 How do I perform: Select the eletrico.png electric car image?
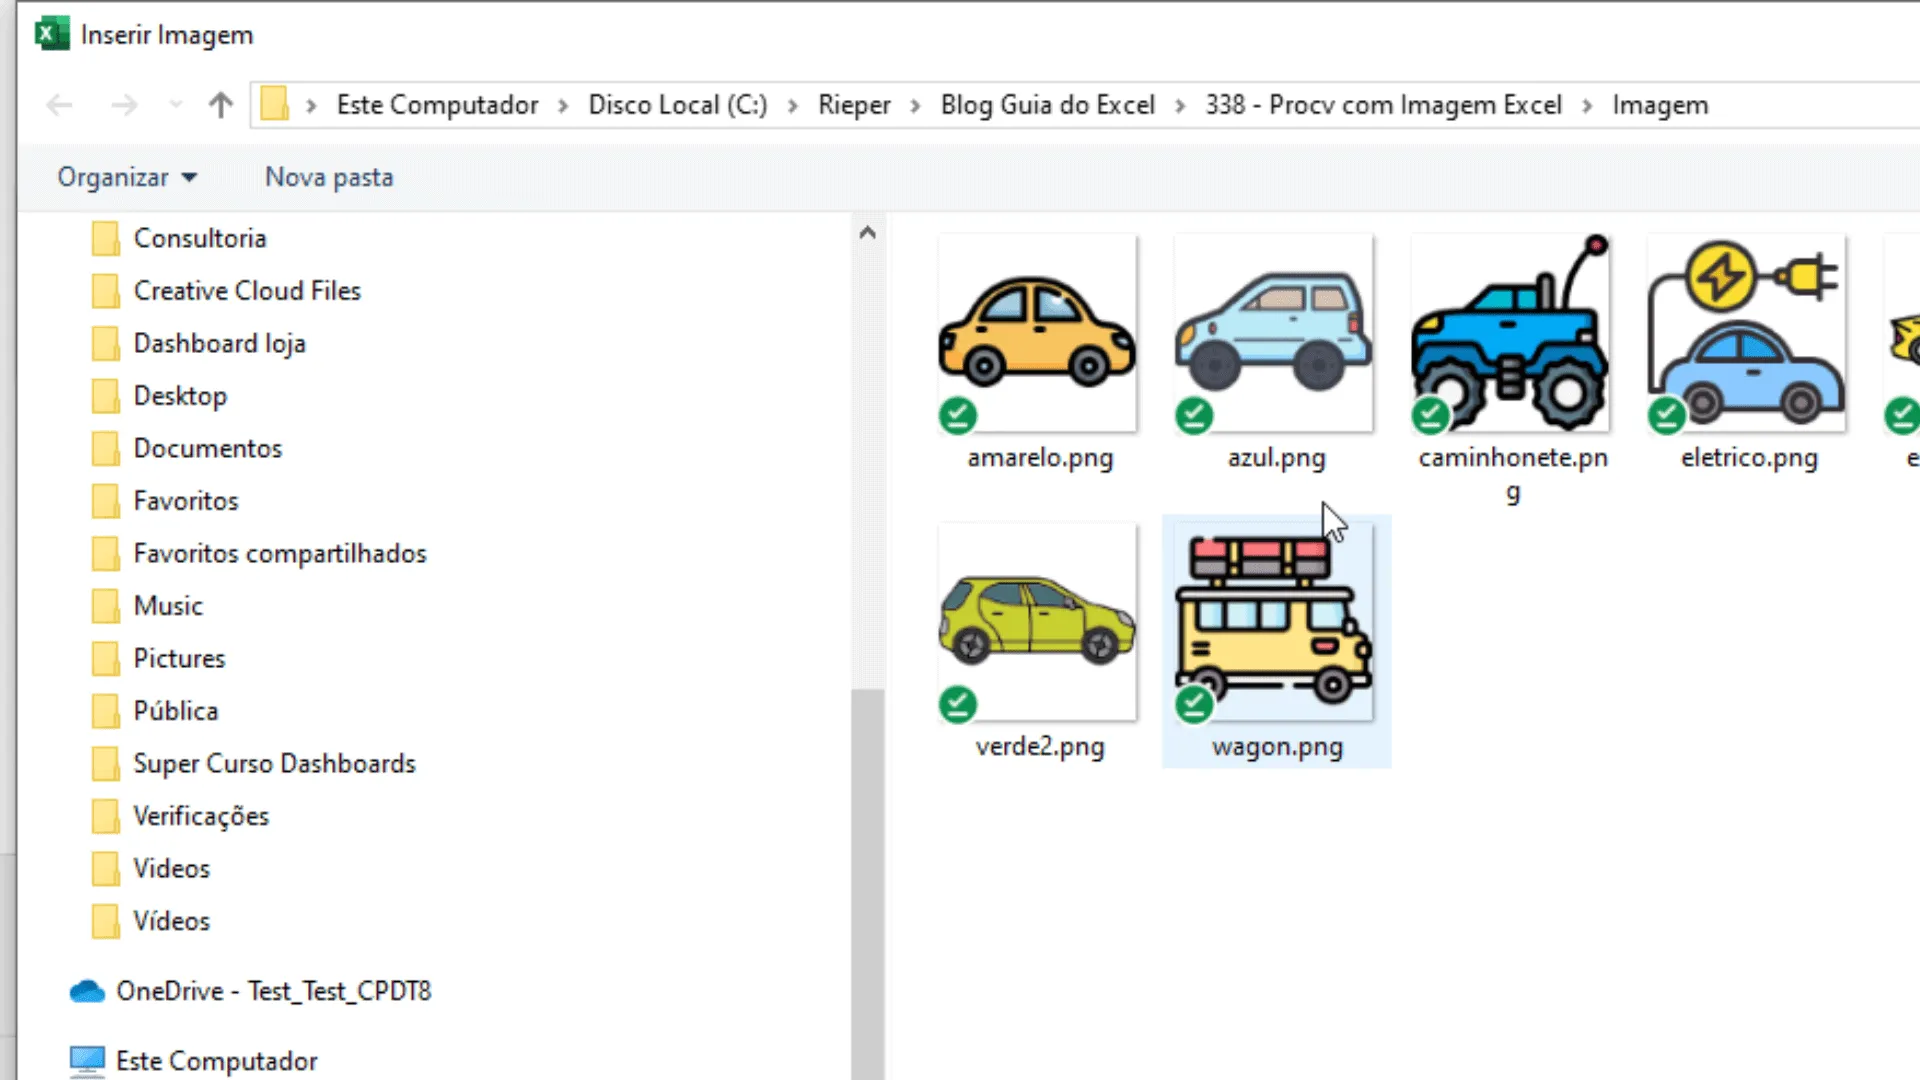click(x=1746, y=333)
